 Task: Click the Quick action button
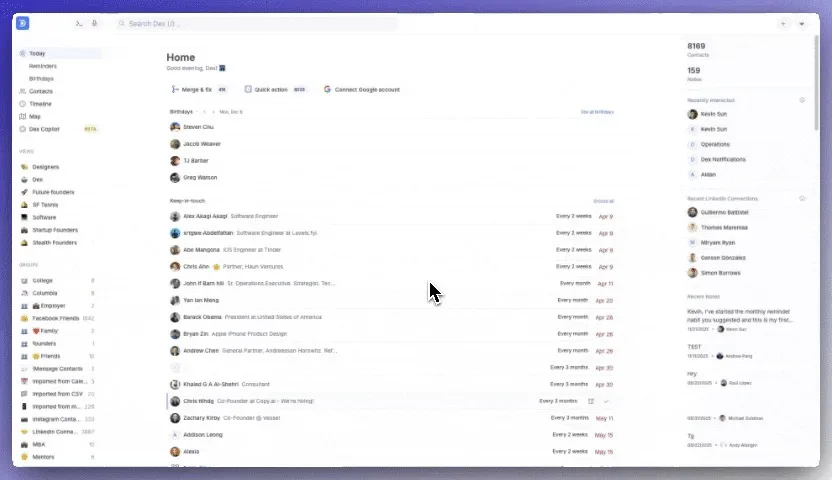275,90
